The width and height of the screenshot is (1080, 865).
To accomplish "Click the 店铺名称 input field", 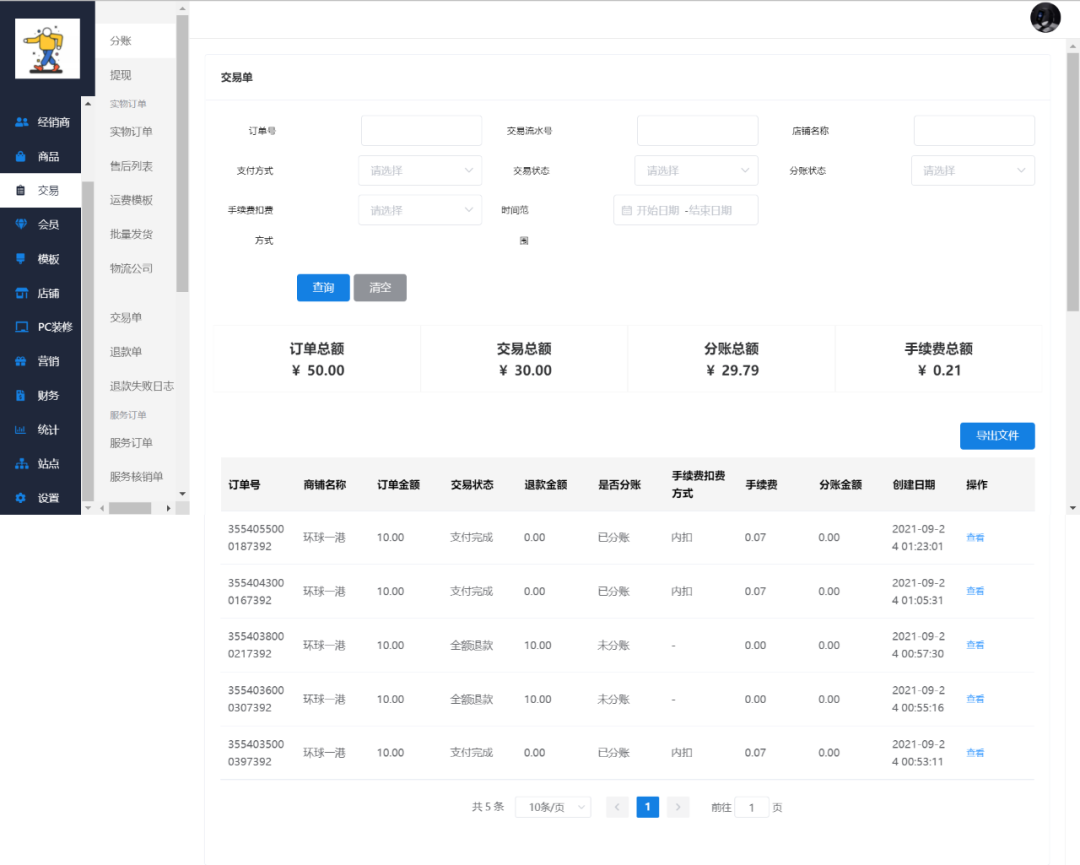I will 974,130.
